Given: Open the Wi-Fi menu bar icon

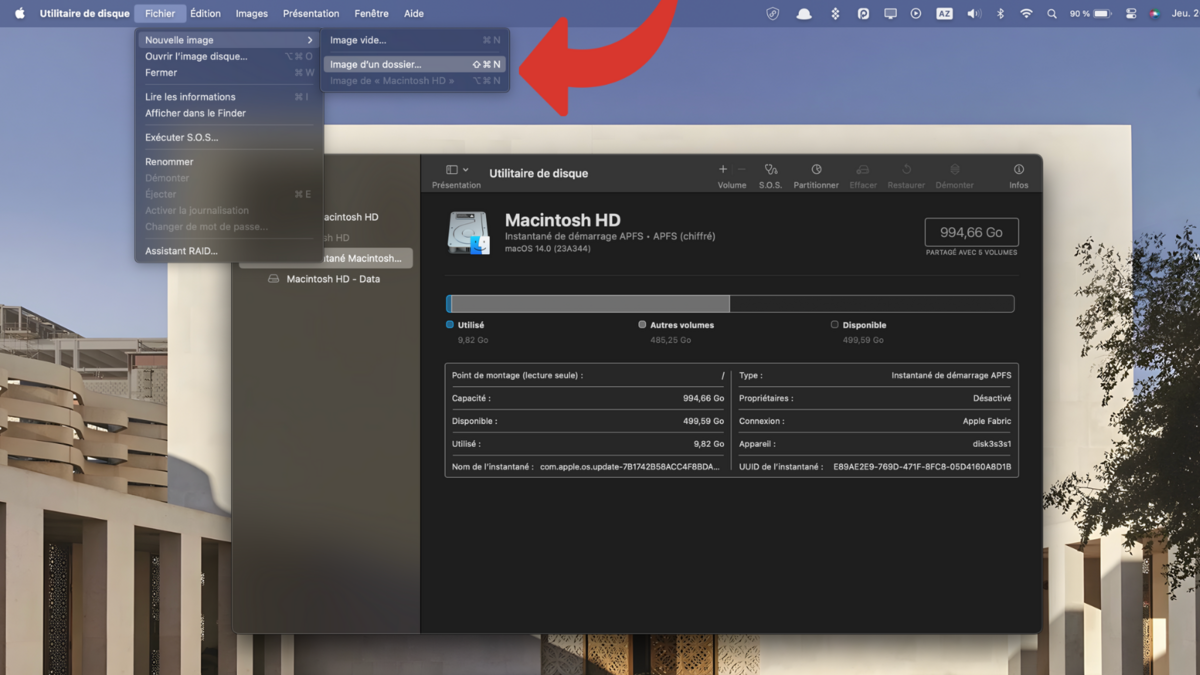Looking at the screenshot, I should (x=1026, y=14).
